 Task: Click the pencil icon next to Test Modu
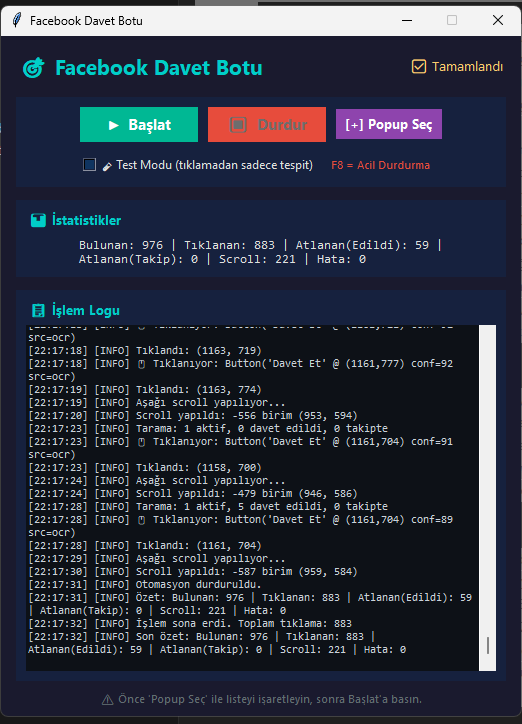107,166
